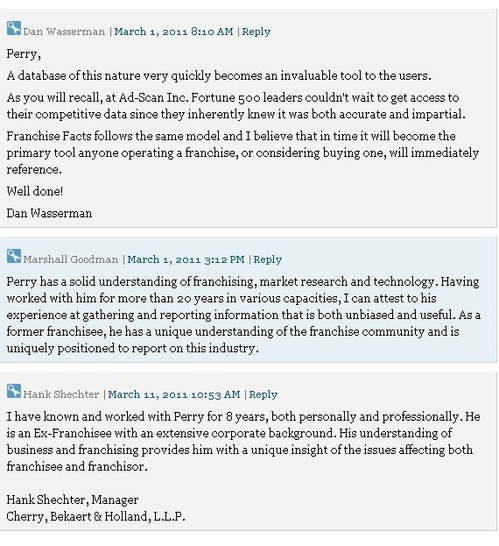The image size is (499, 546).
Task: Reply to Dan Wasserman's comment
Action: [x=256, y=32]
